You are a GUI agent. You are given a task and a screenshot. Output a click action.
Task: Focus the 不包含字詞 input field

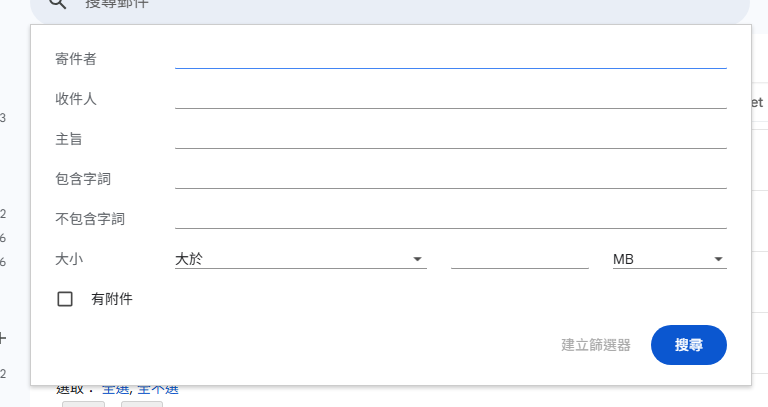(450, 218)
